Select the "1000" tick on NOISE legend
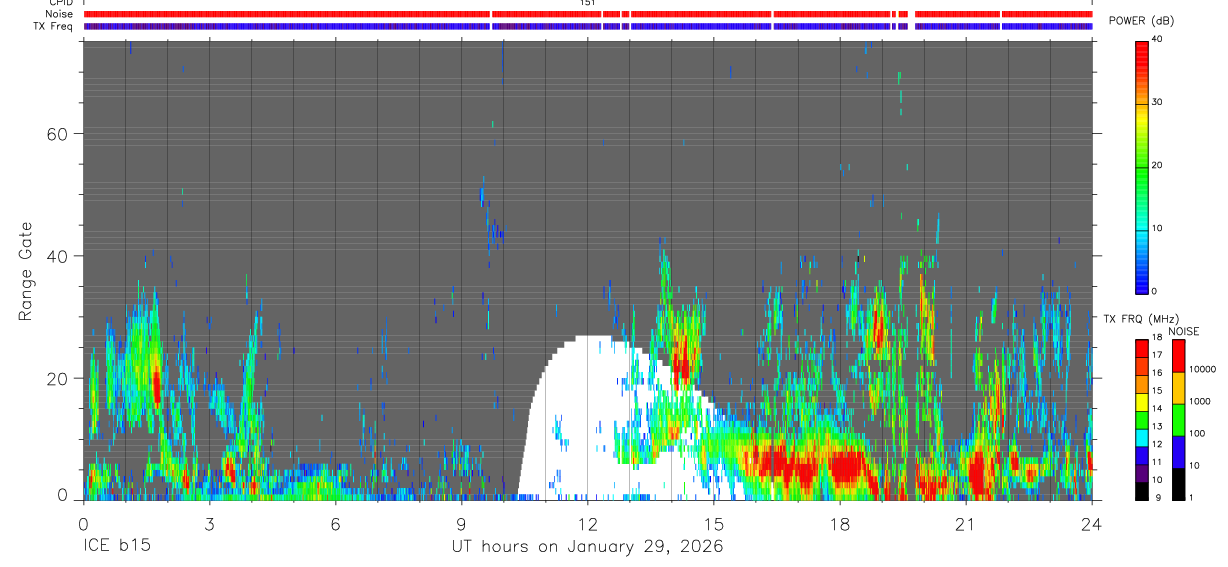The height and width of the screenshot is (567, 1228). click(1200, 401)
